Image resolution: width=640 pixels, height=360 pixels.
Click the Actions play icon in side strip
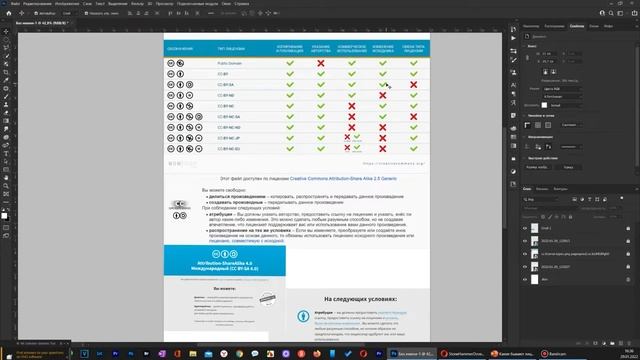point(513,38)
